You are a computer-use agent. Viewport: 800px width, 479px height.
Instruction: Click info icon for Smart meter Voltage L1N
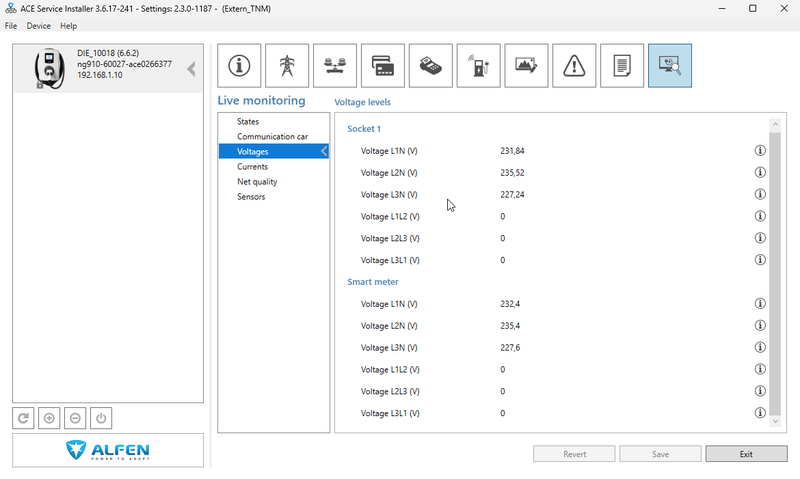pyautogui.click(x=760, y=304)
